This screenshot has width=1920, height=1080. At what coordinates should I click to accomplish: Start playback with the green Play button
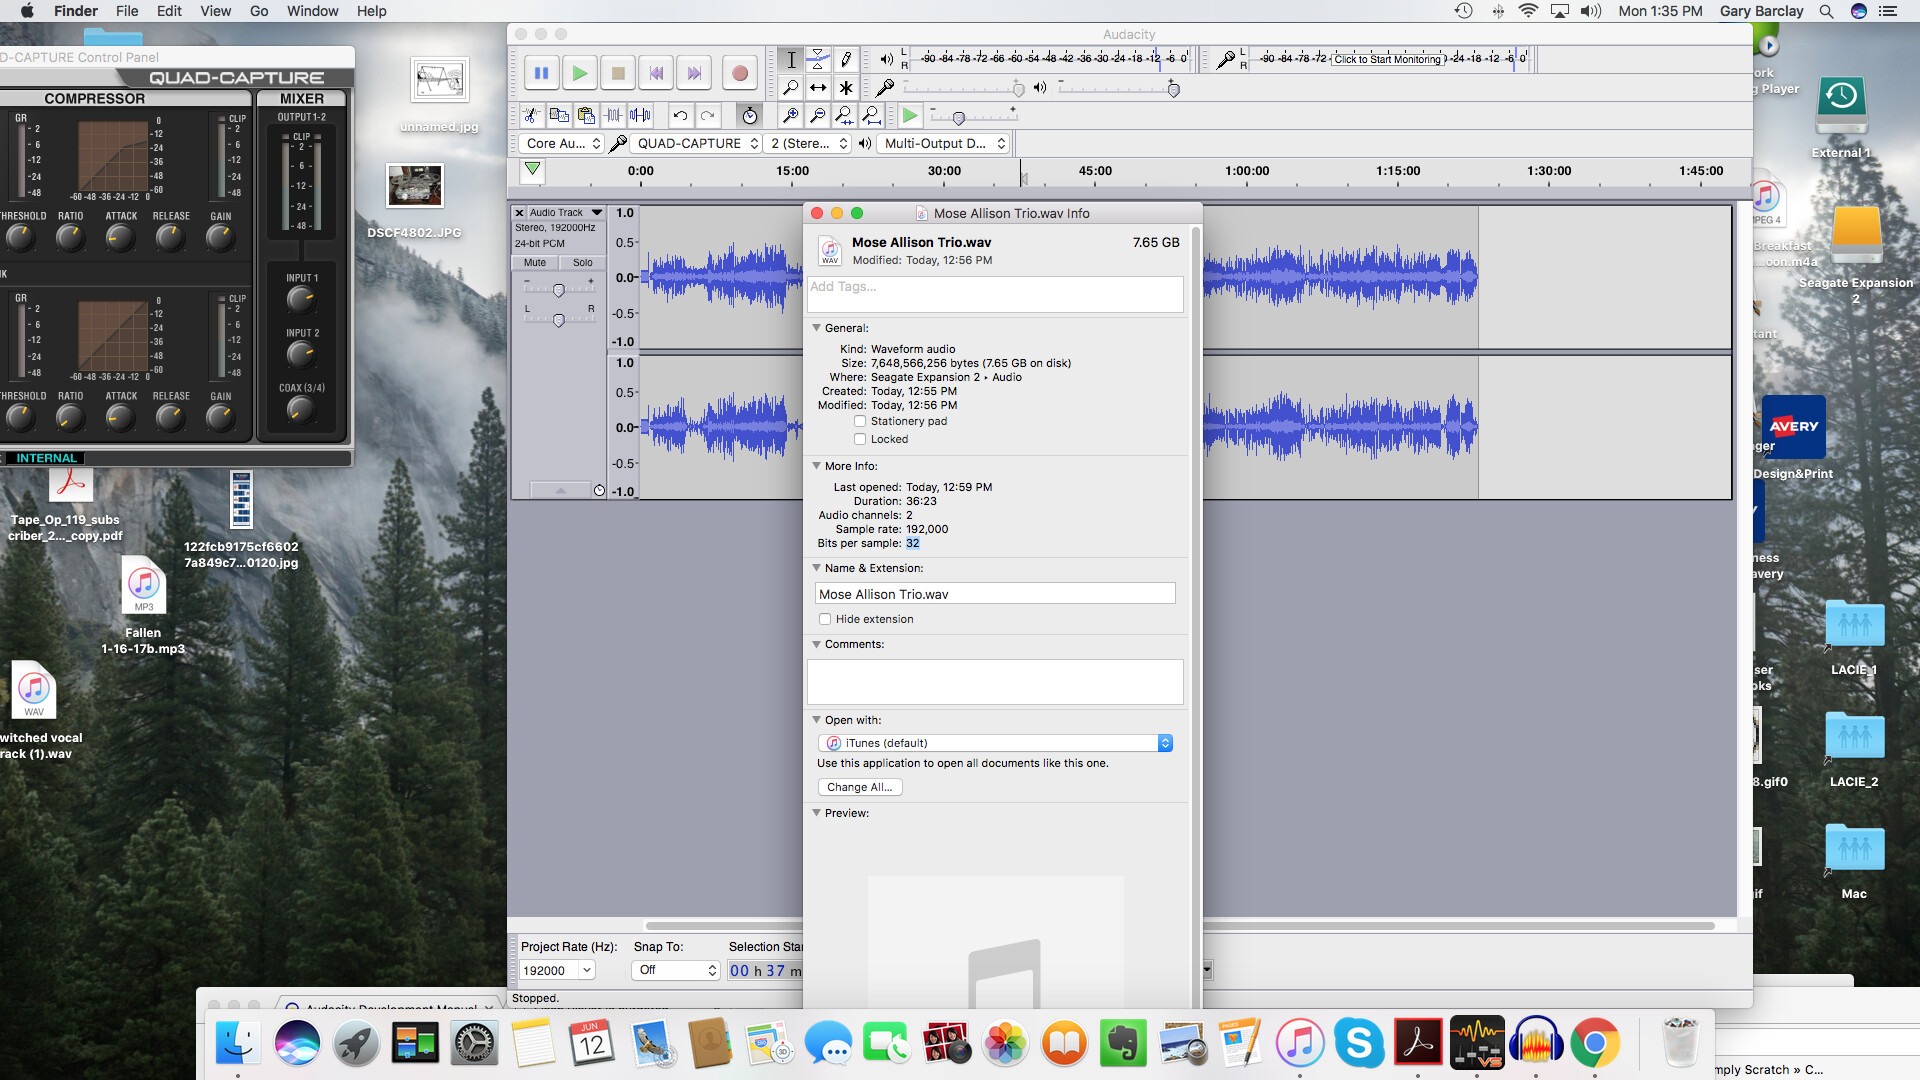click(579, 73)
